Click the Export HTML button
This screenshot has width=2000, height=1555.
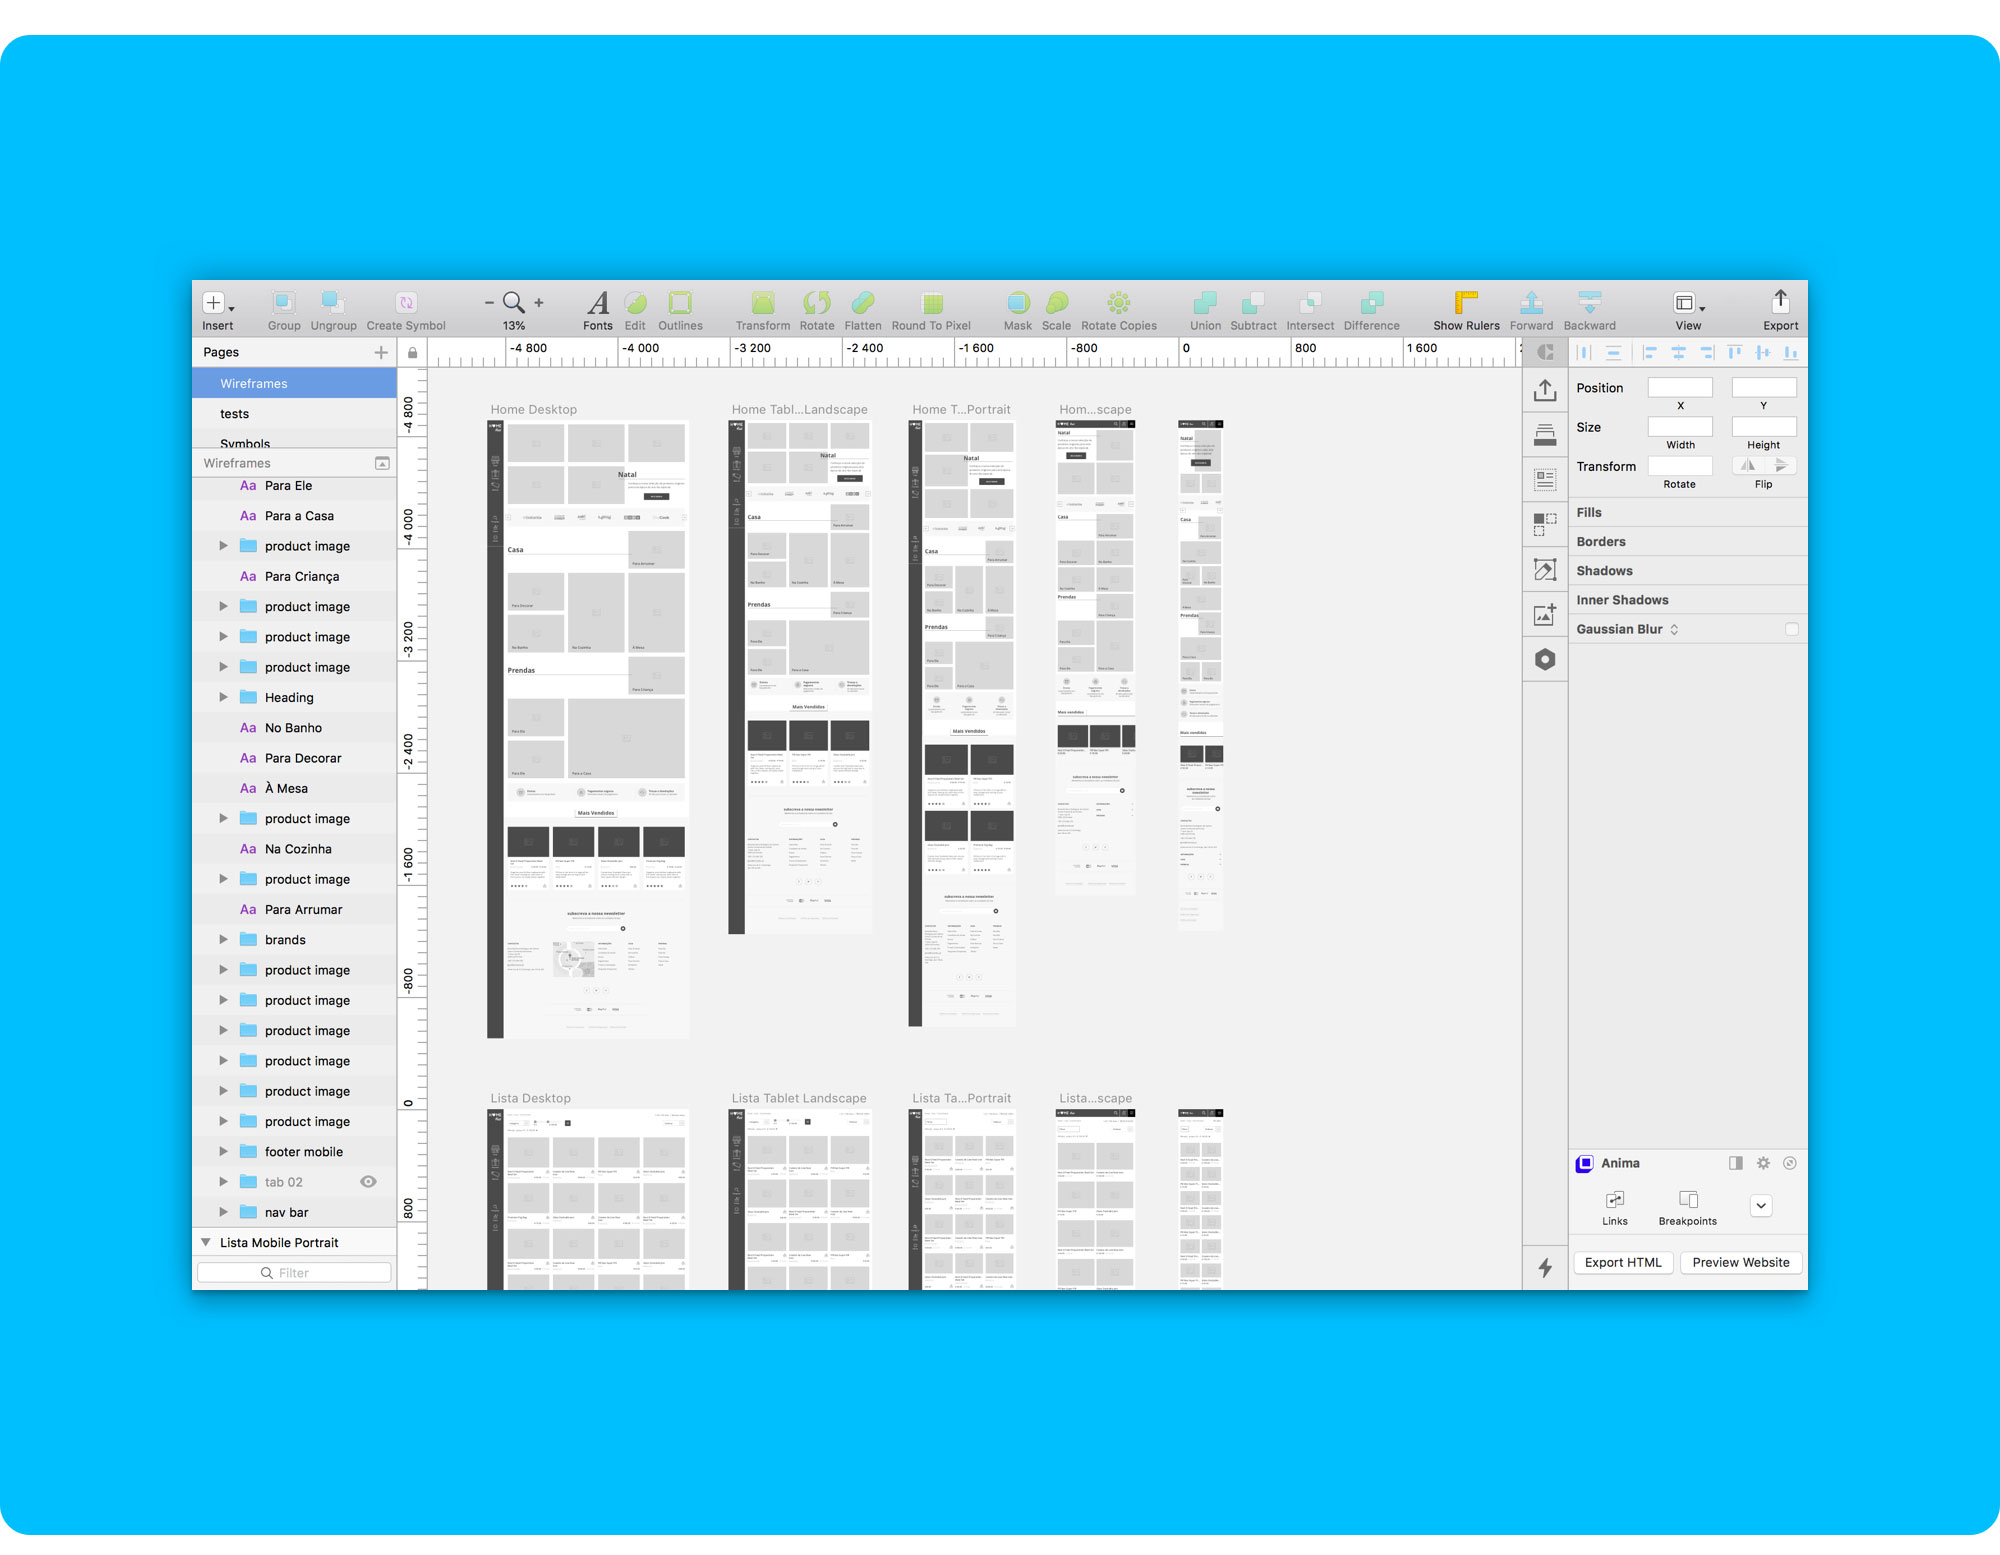[x=1622, y=1263]
